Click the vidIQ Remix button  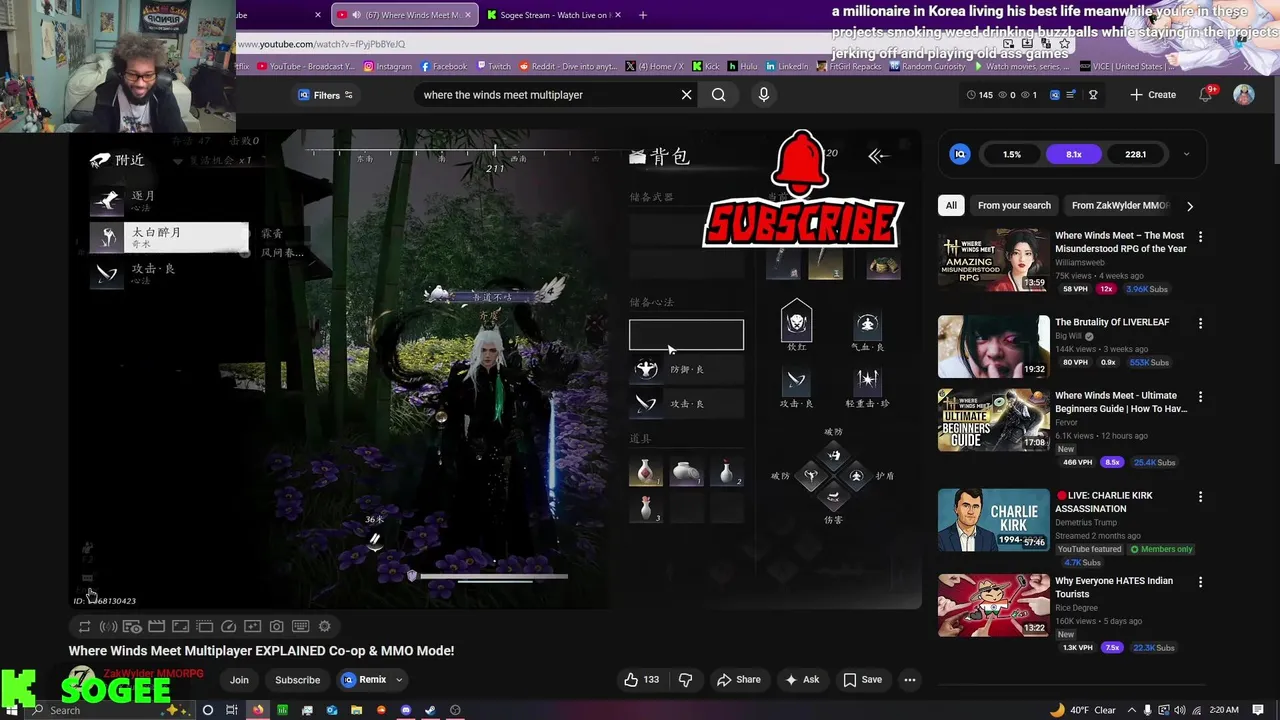coord(364,680)
